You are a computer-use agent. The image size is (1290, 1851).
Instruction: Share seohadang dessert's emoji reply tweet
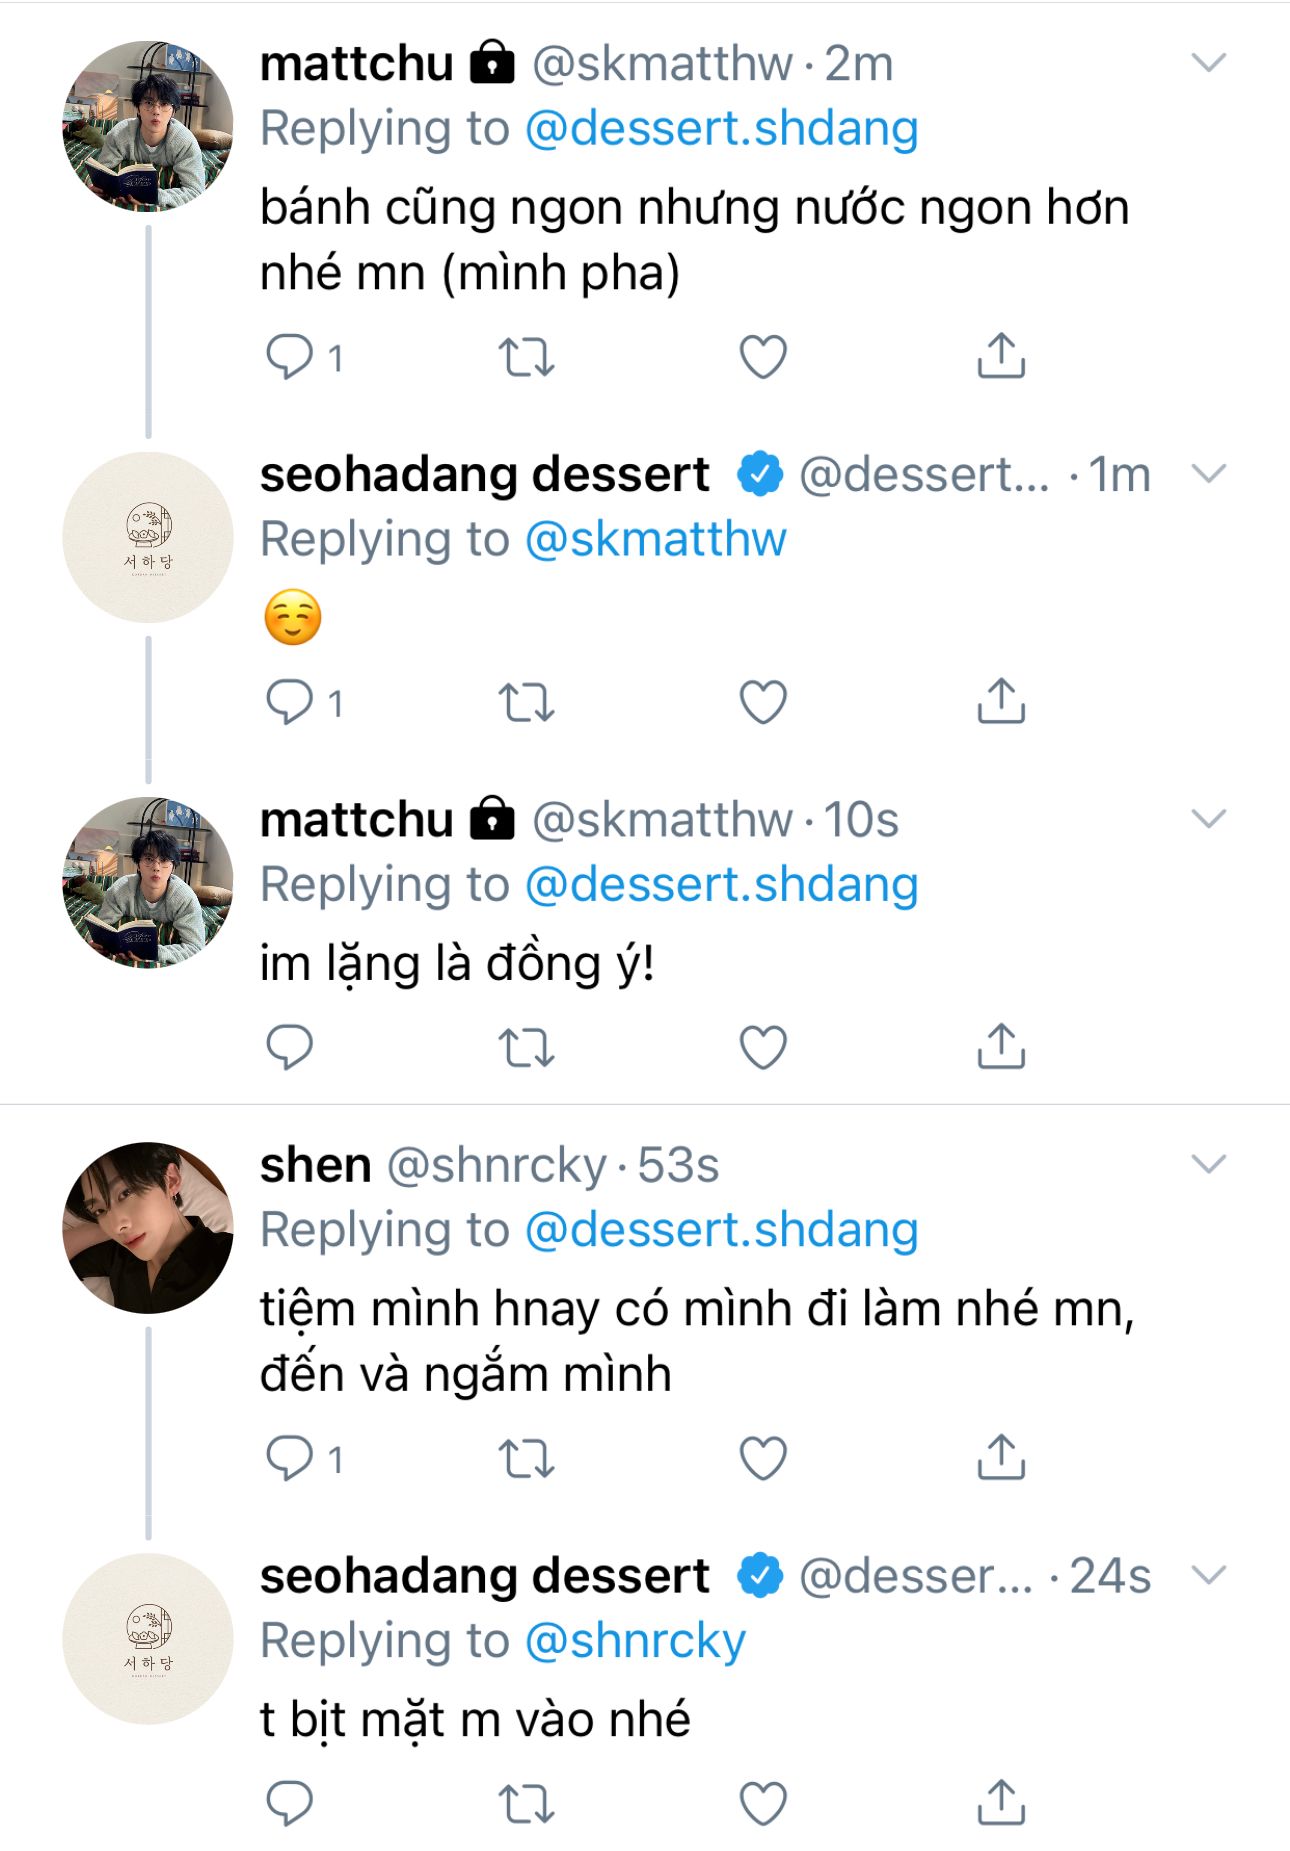pyautogui.click(x=1001, y=701)
